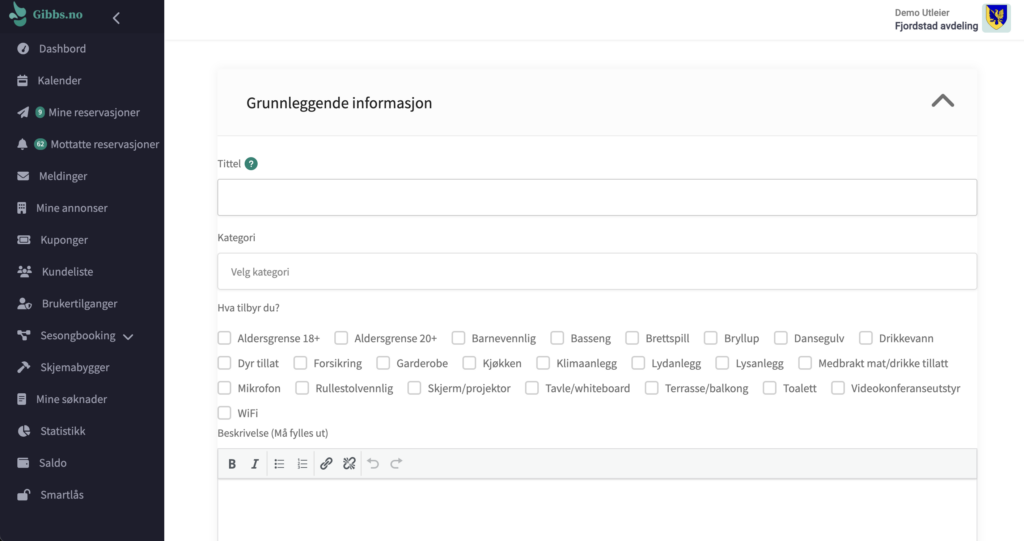1024x541 pixels.
Task: Open Mottatte reservasjoner list
Action: [104, 144]
